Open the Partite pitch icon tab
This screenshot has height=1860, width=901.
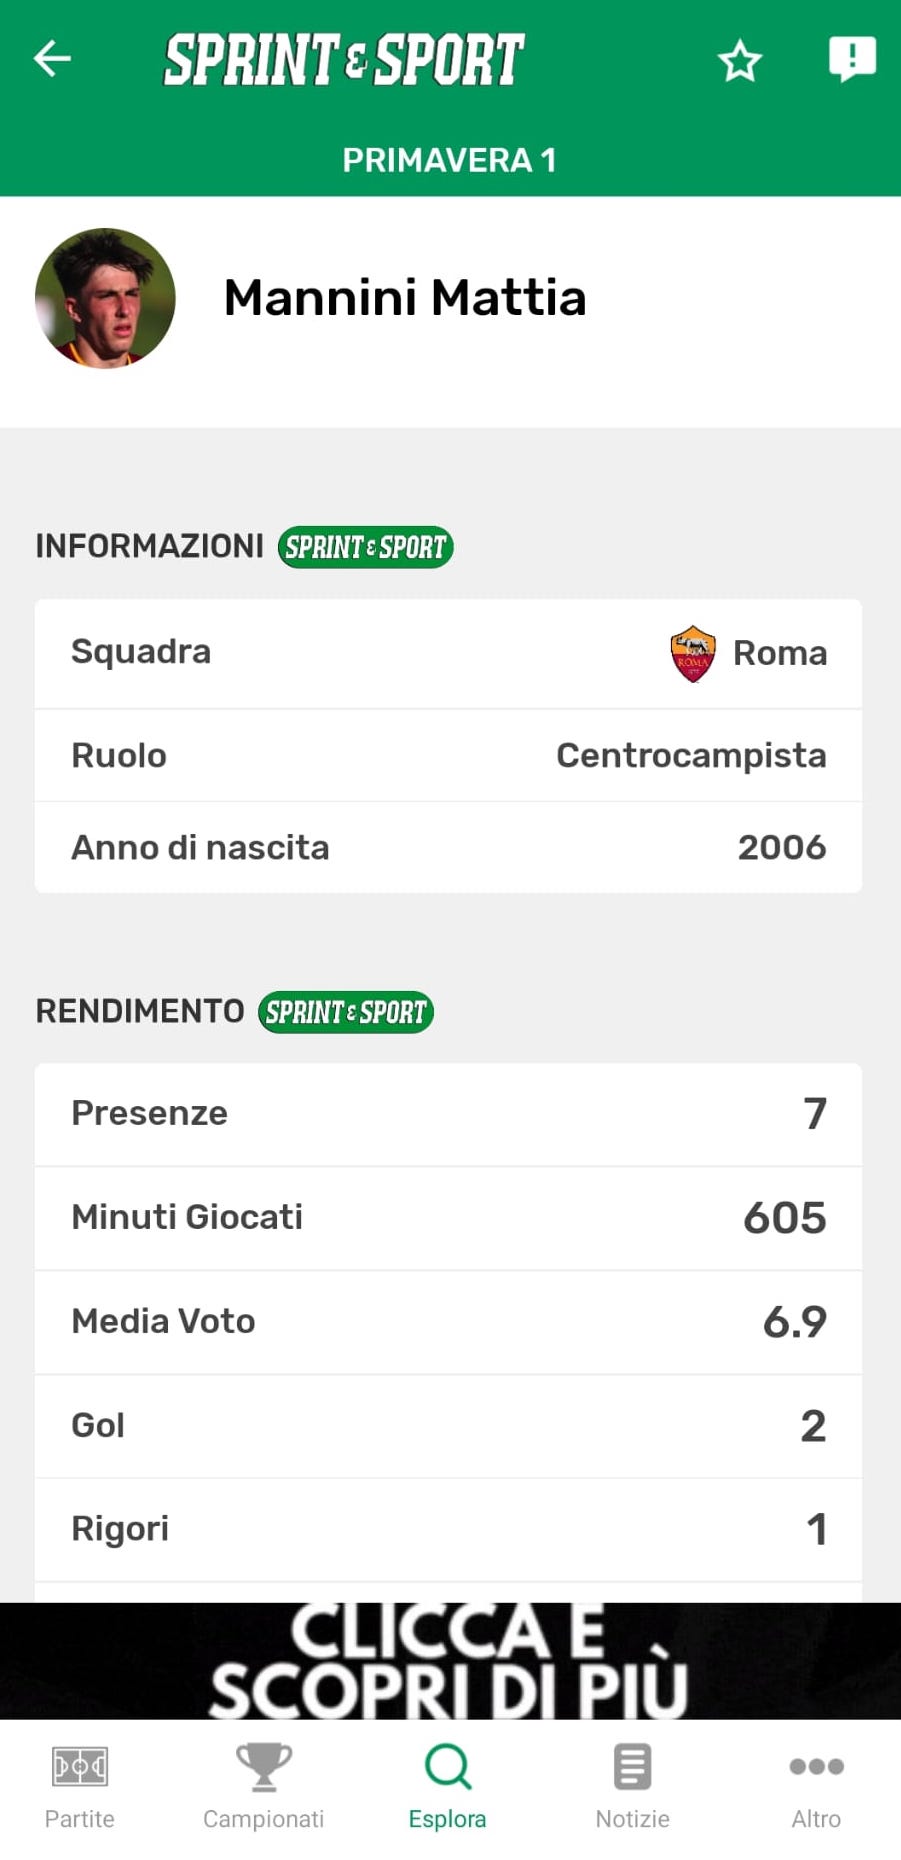pyautogui.click(x=80, y=1786)
